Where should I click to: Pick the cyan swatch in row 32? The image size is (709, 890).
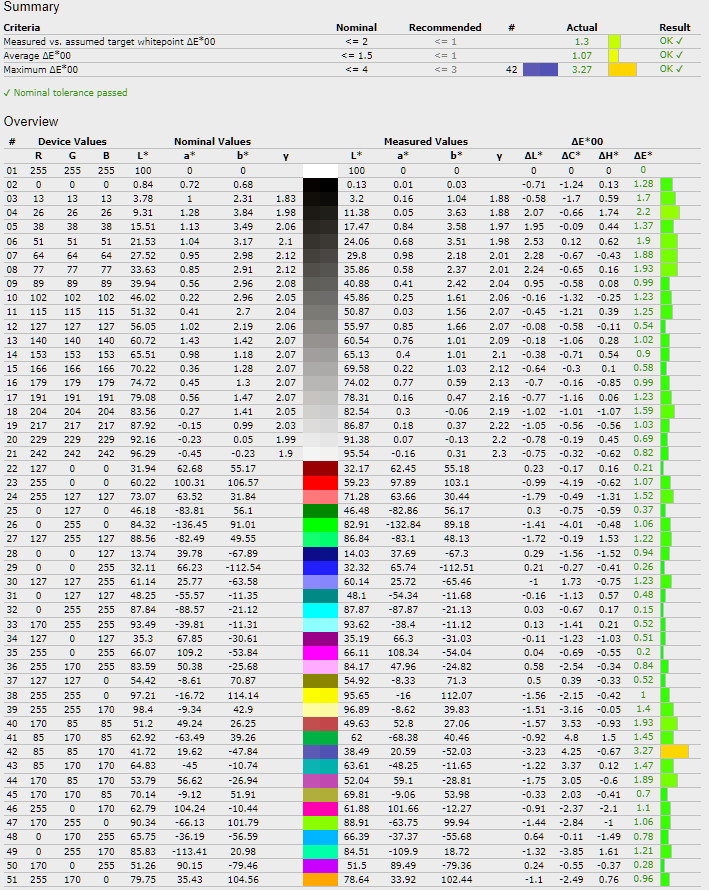coord(320,608)
